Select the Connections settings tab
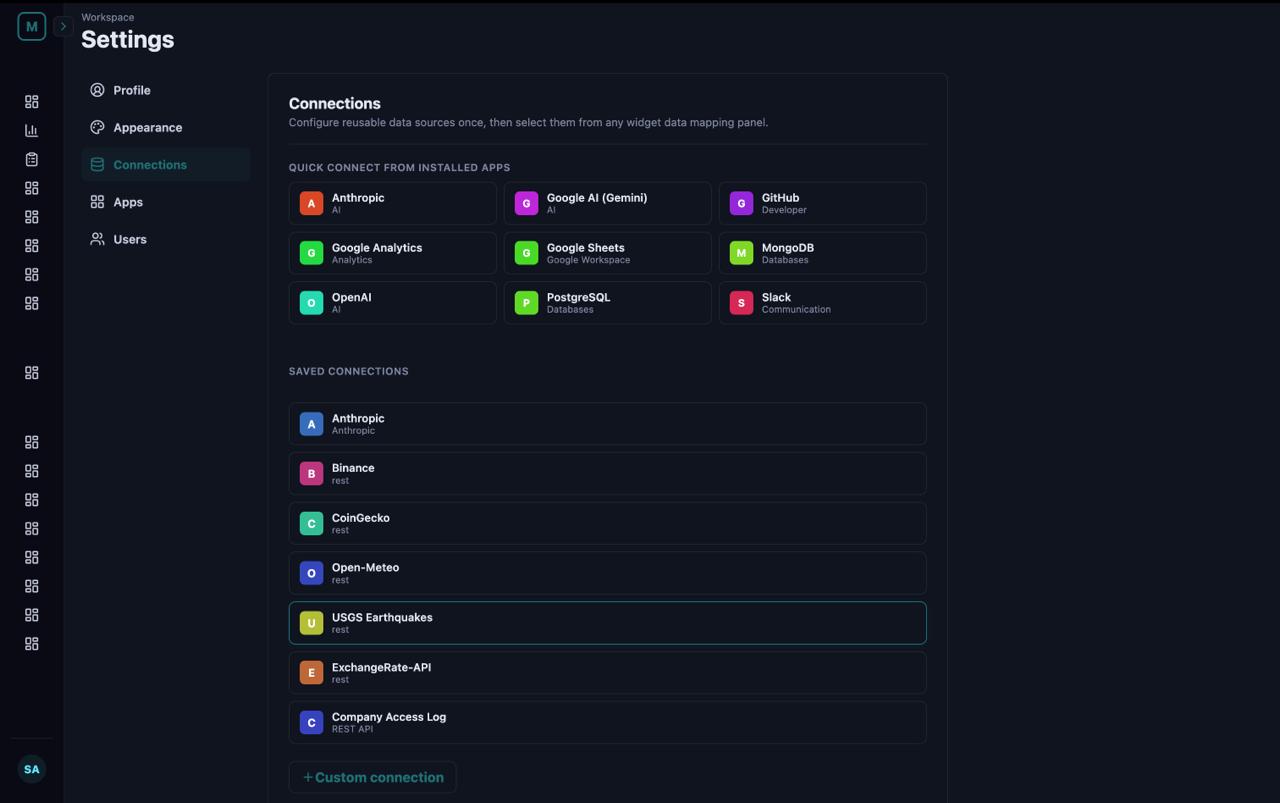The width and height of the screenshot is (1280, 803). click(x=166, y=164)
